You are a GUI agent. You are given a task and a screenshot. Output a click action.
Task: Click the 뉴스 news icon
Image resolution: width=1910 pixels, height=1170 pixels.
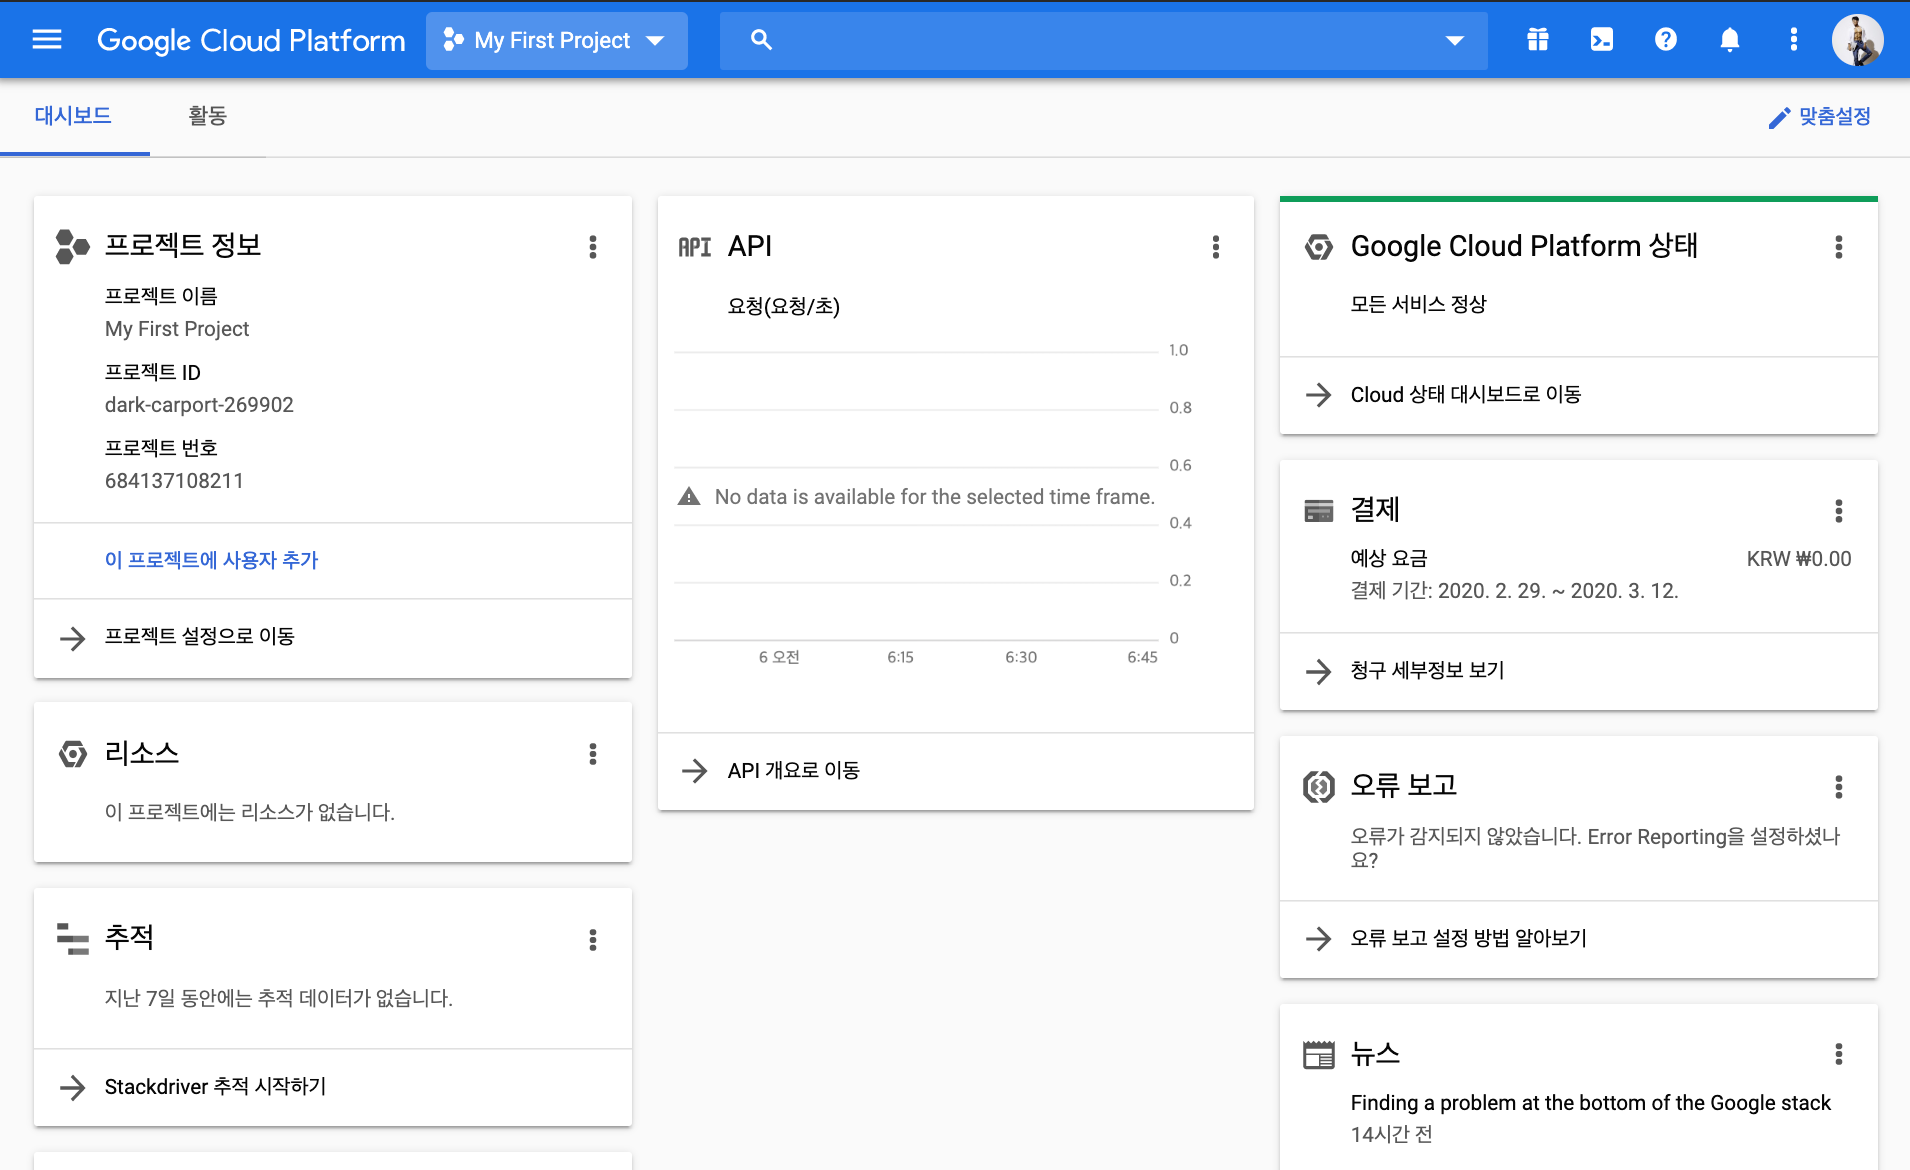point(1319,1054)
